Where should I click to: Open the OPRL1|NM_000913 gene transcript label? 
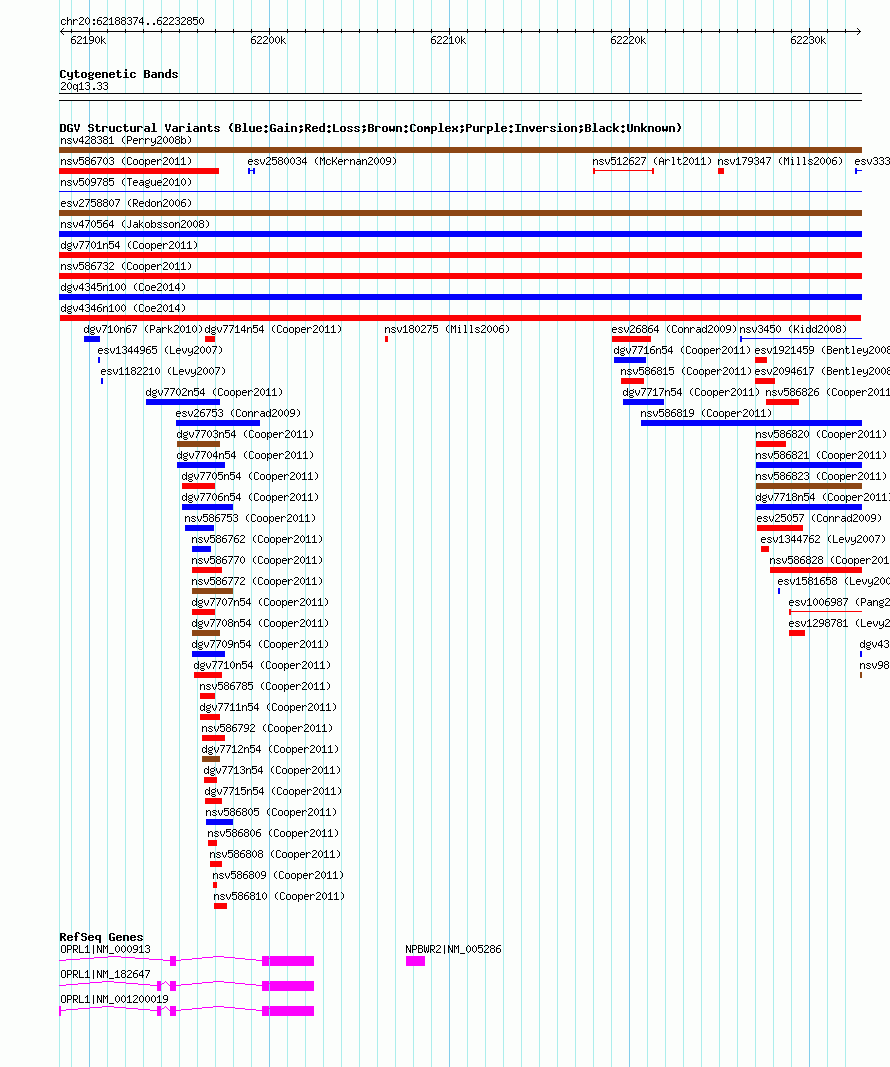tap(105, 950)
